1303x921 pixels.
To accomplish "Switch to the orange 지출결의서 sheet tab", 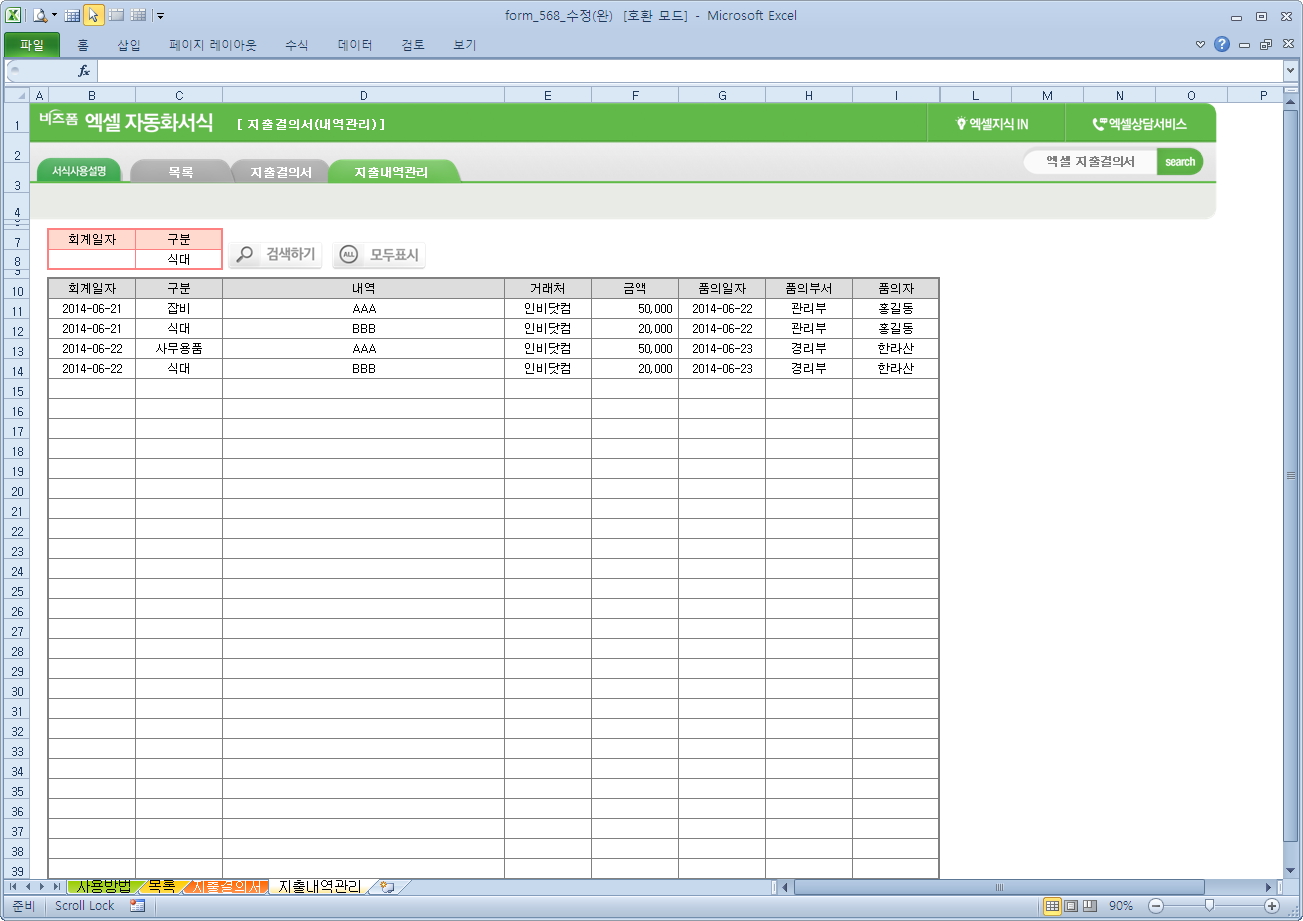I will pos(227,887).
